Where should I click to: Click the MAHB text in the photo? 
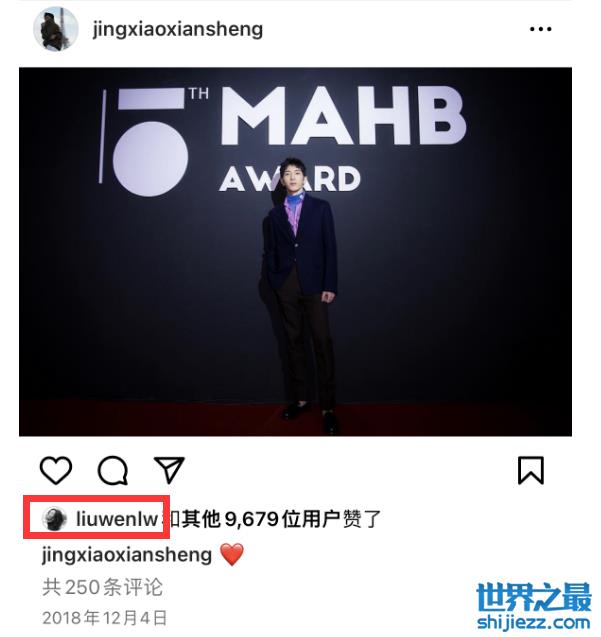[x=343, y=116]
